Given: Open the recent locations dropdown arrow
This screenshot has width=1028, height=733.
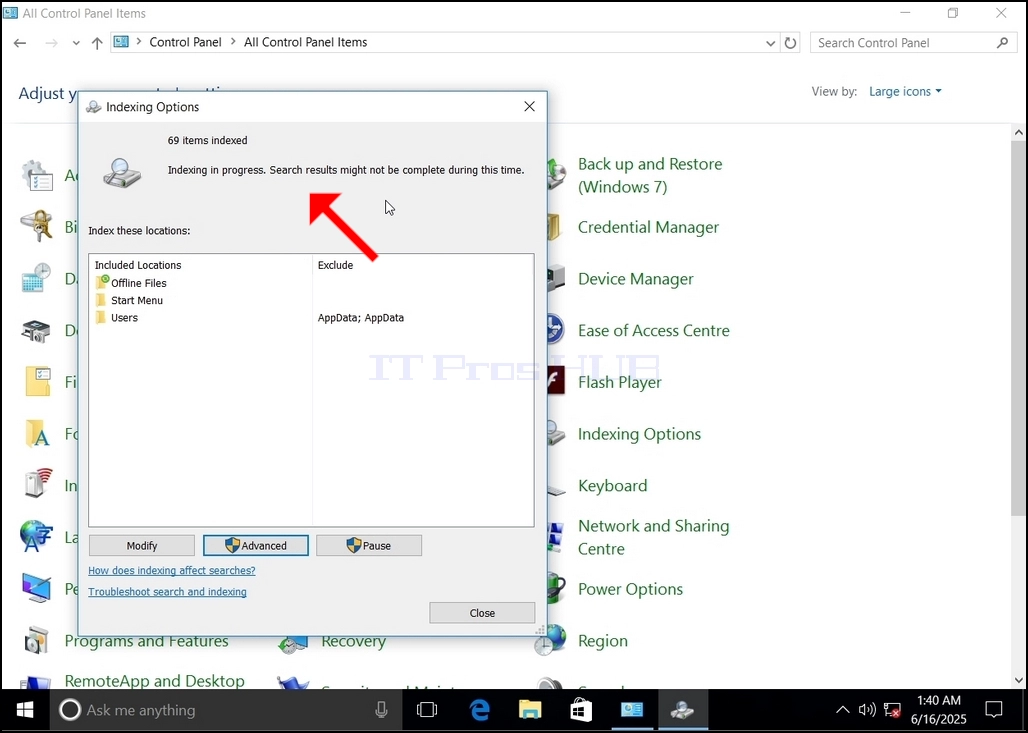Looking at the screenshot, I should pyautogui.click(x=76, y=43).
